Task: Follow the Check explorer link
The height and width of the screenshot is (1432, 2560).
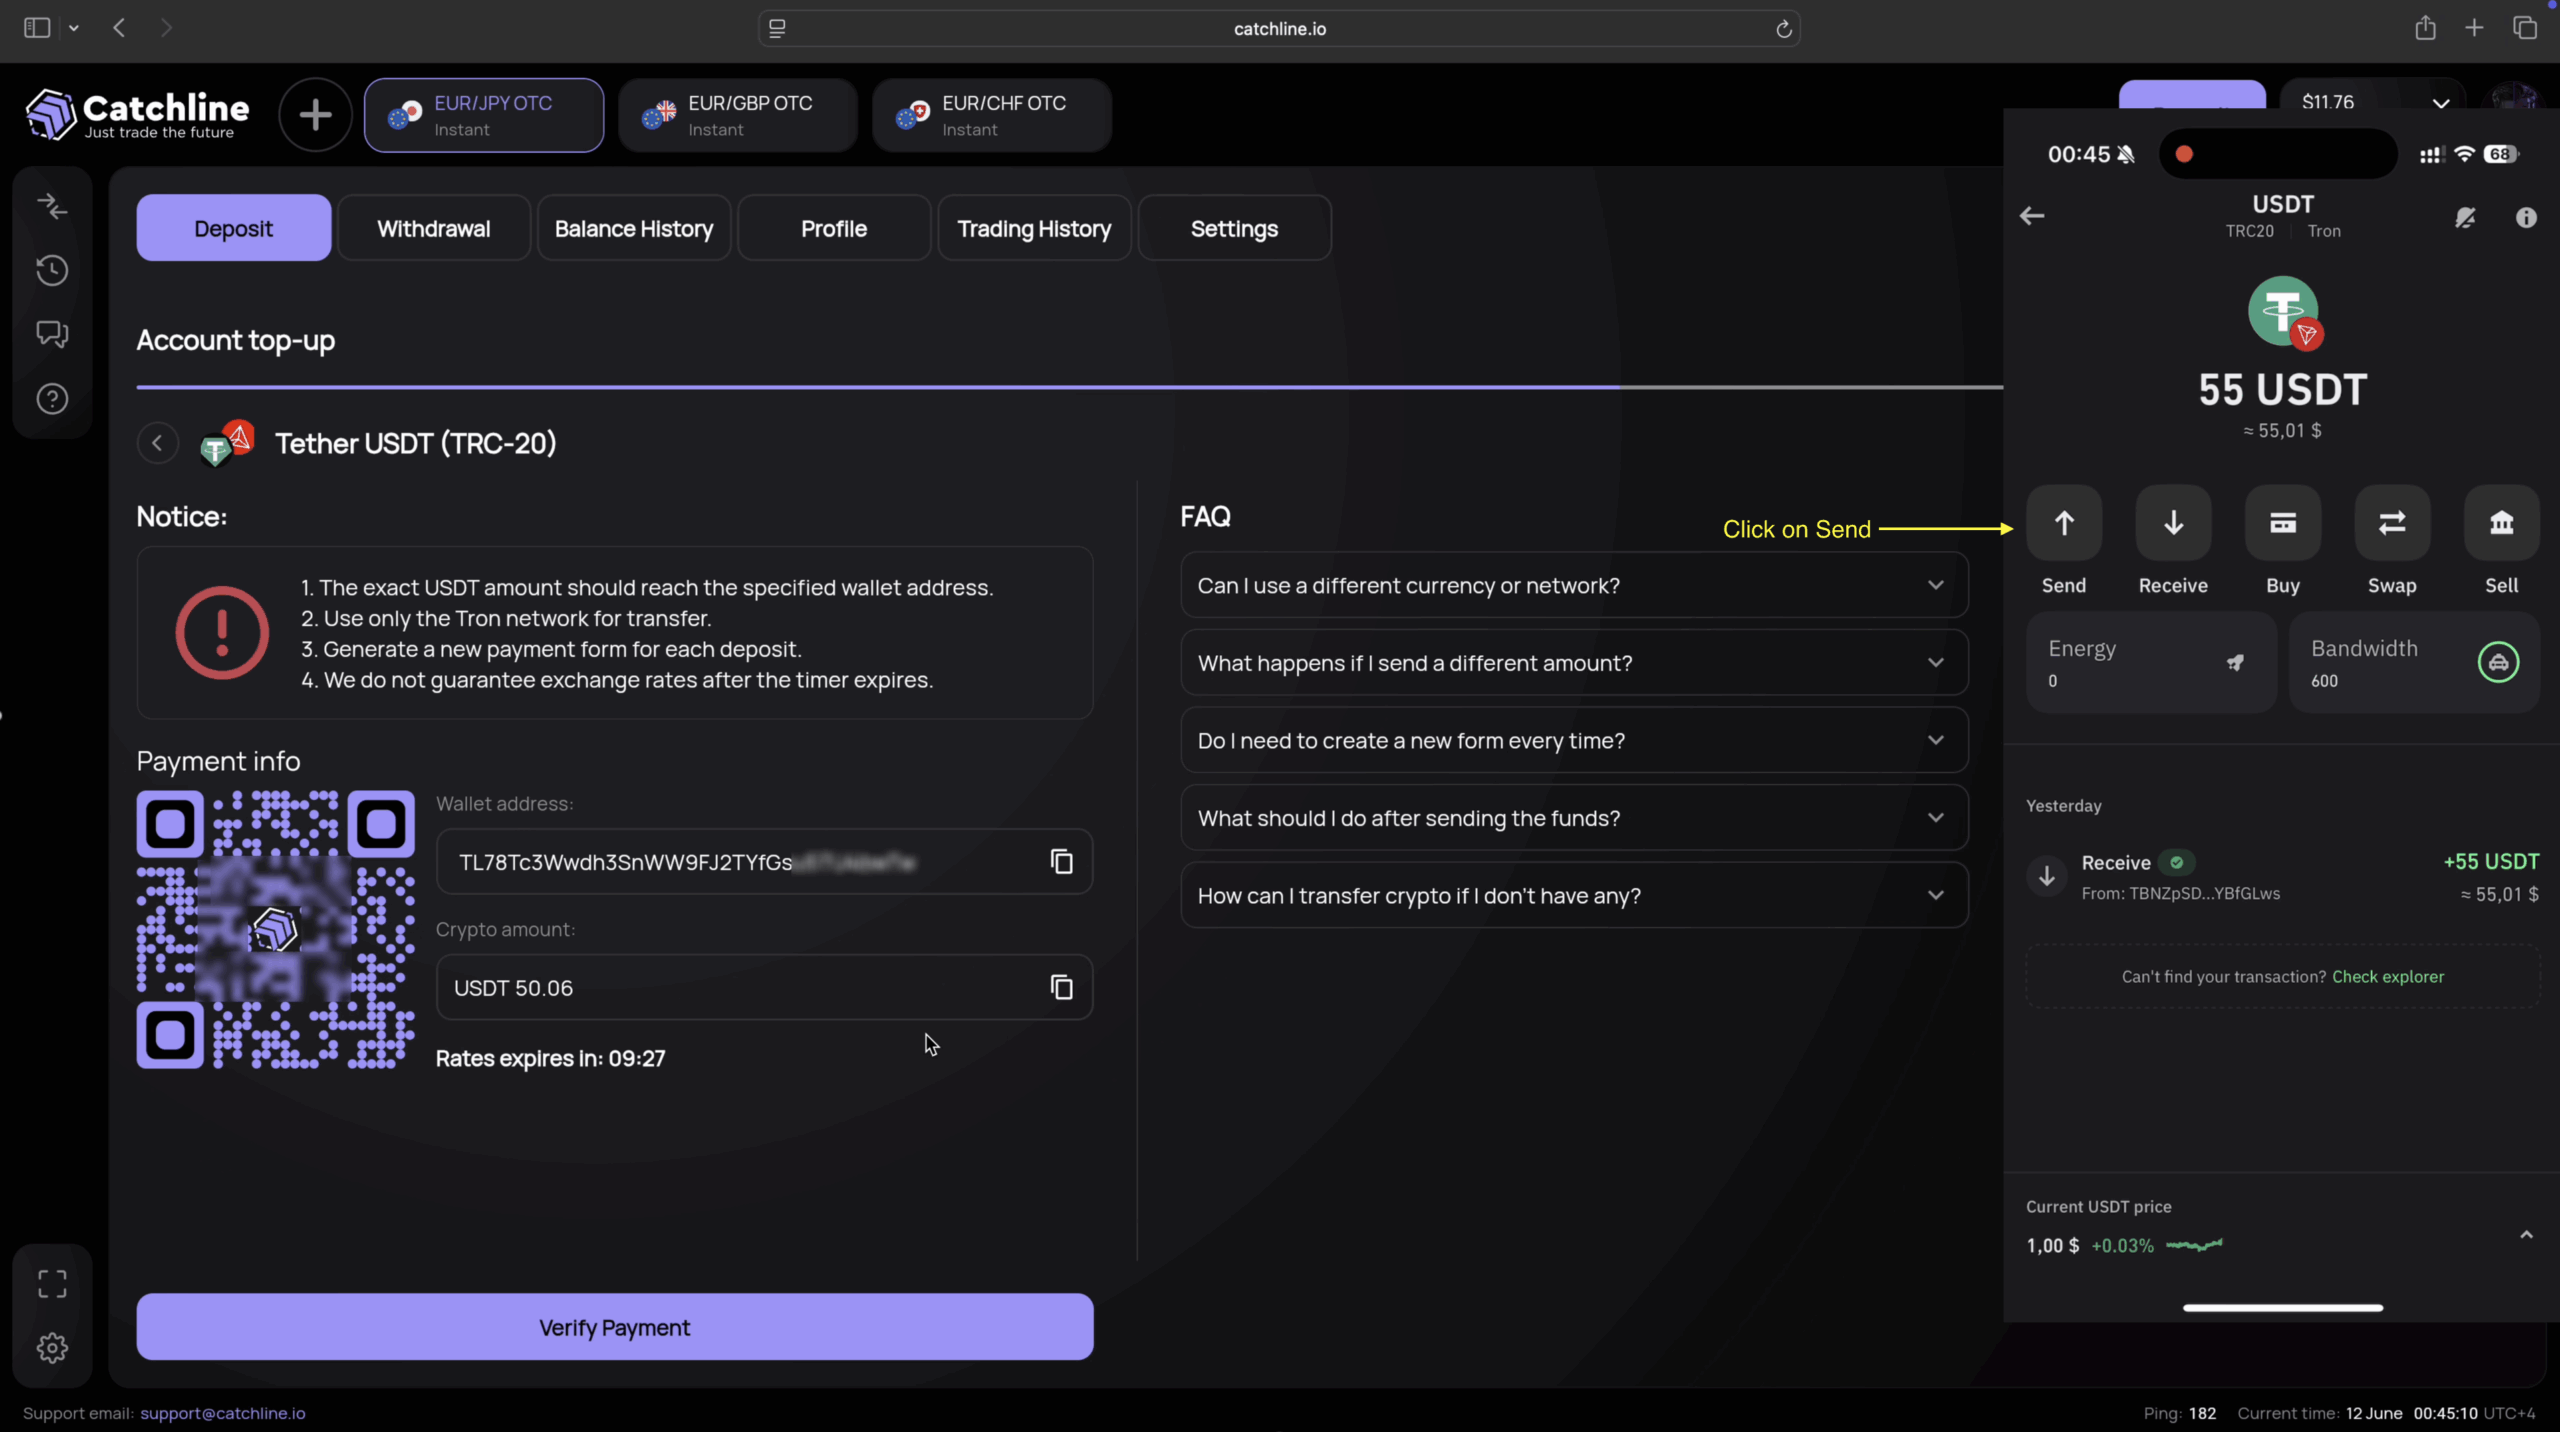Action: (x=2387, y=977)
